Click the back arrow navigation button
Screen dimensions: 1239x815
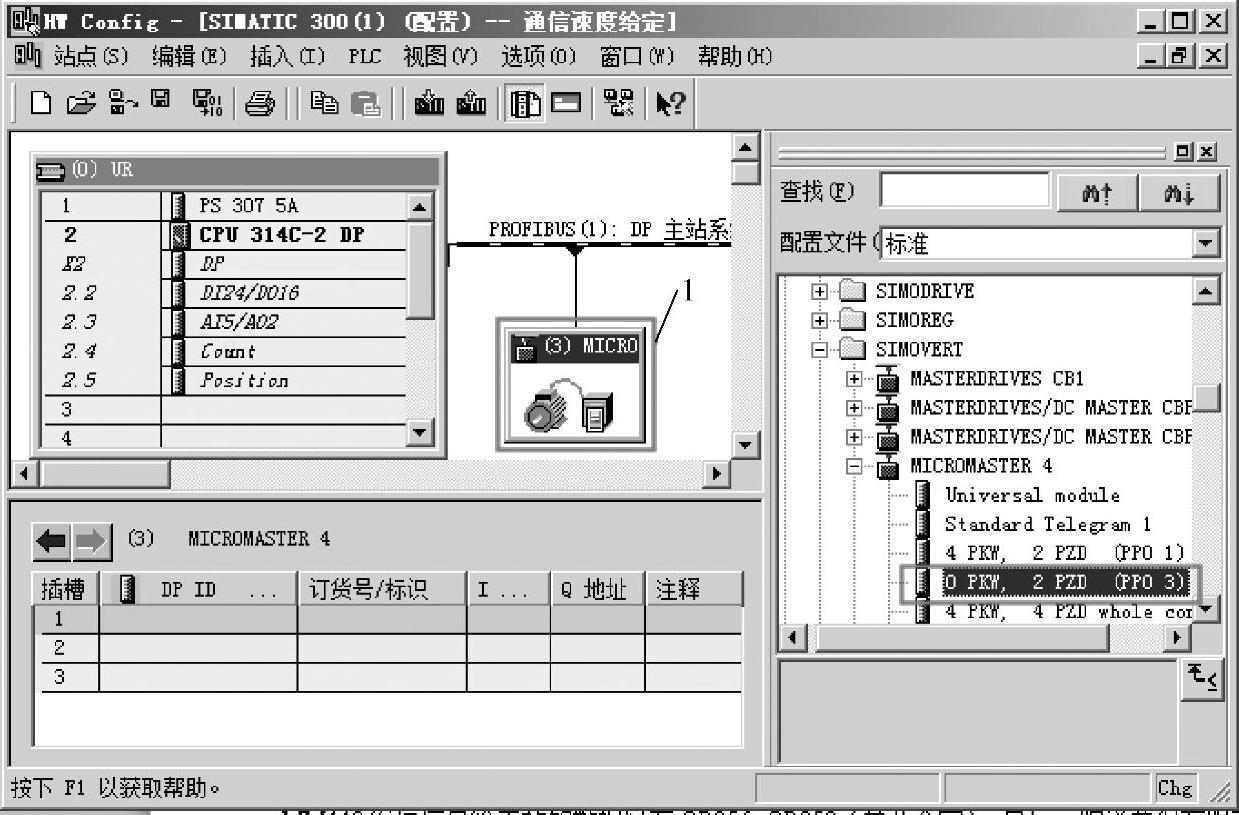(x=52, y=542)
